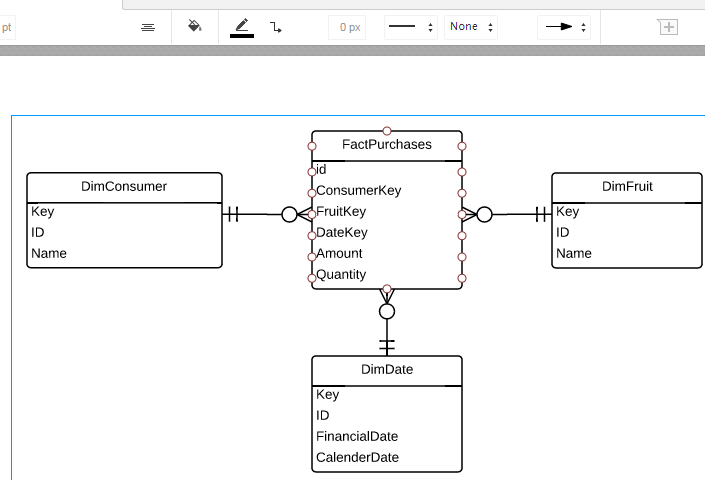This screenshot has width=705, height=480.
Task: Select the ConsumerKey field in FactPurchases
Action: [358, 191]
